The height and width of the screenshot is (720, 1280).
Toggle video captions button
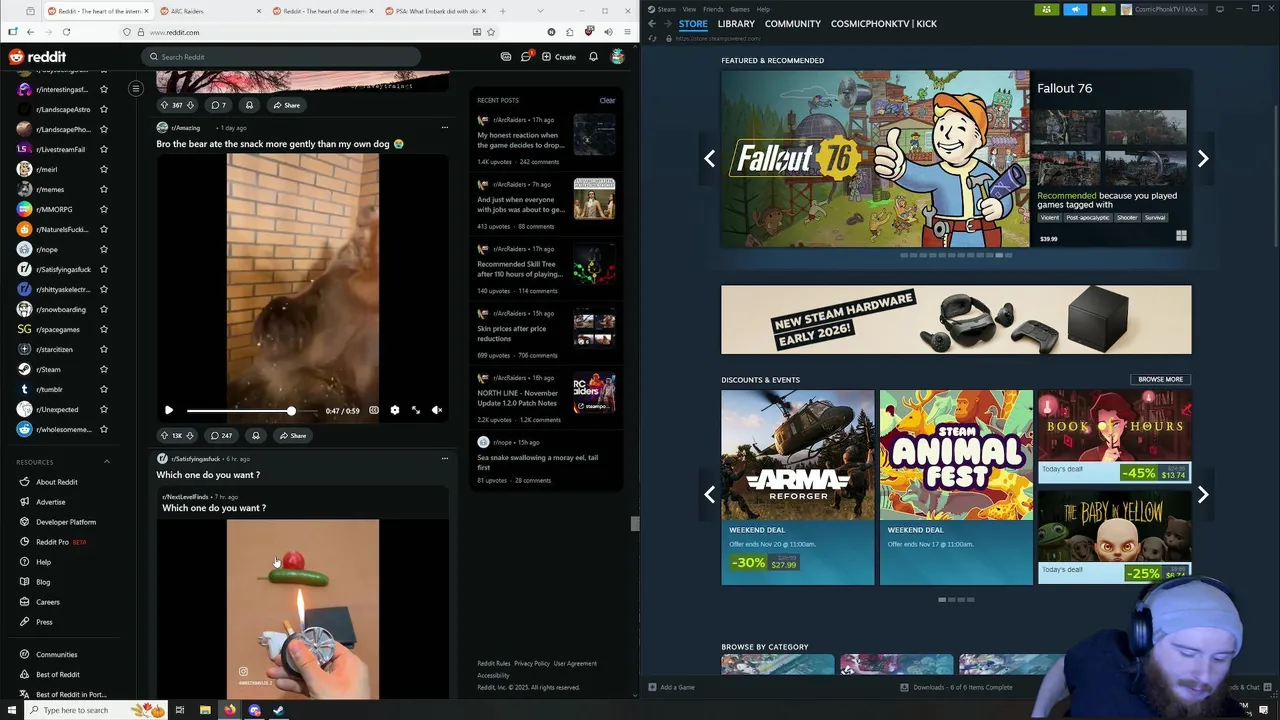pos(374,410)
